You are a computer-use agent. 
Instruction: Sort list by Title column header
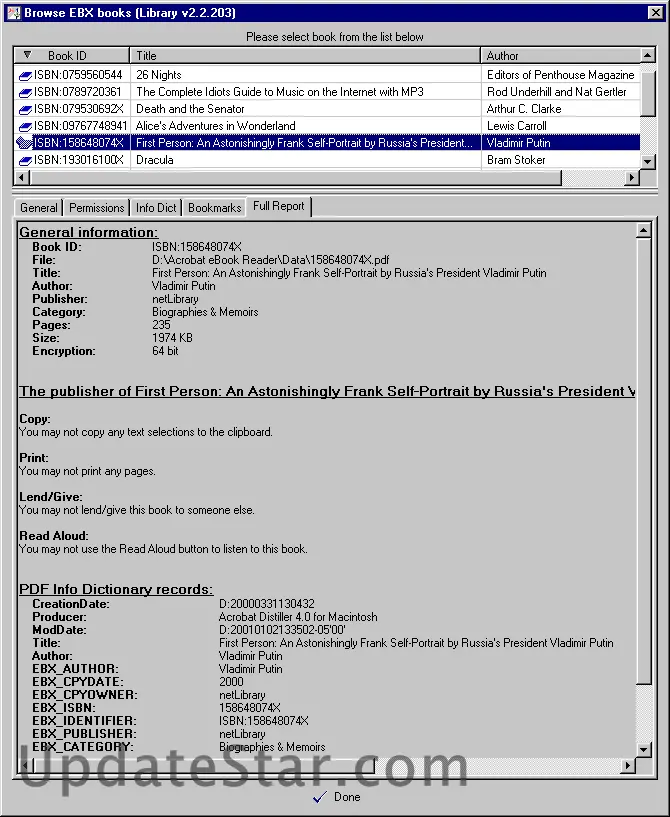click(305, 55)
